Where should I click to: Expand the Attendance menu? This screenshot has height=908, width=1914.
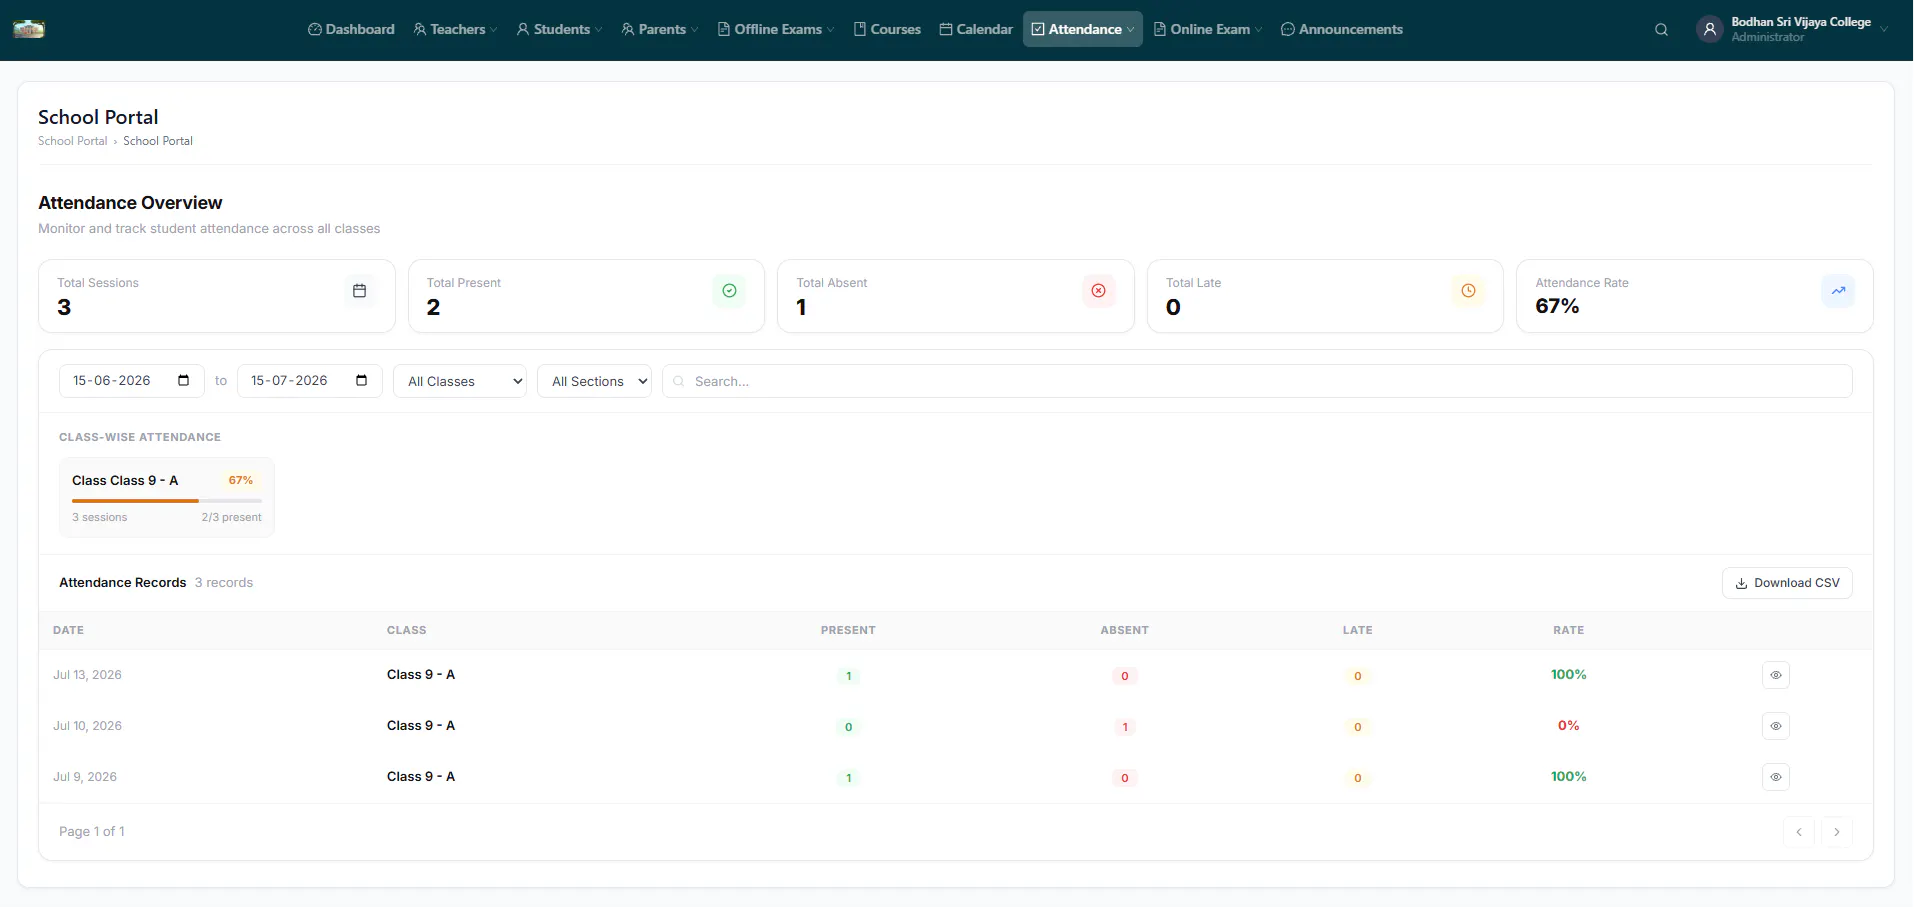pyautogui.click(x=1083, y=30)
